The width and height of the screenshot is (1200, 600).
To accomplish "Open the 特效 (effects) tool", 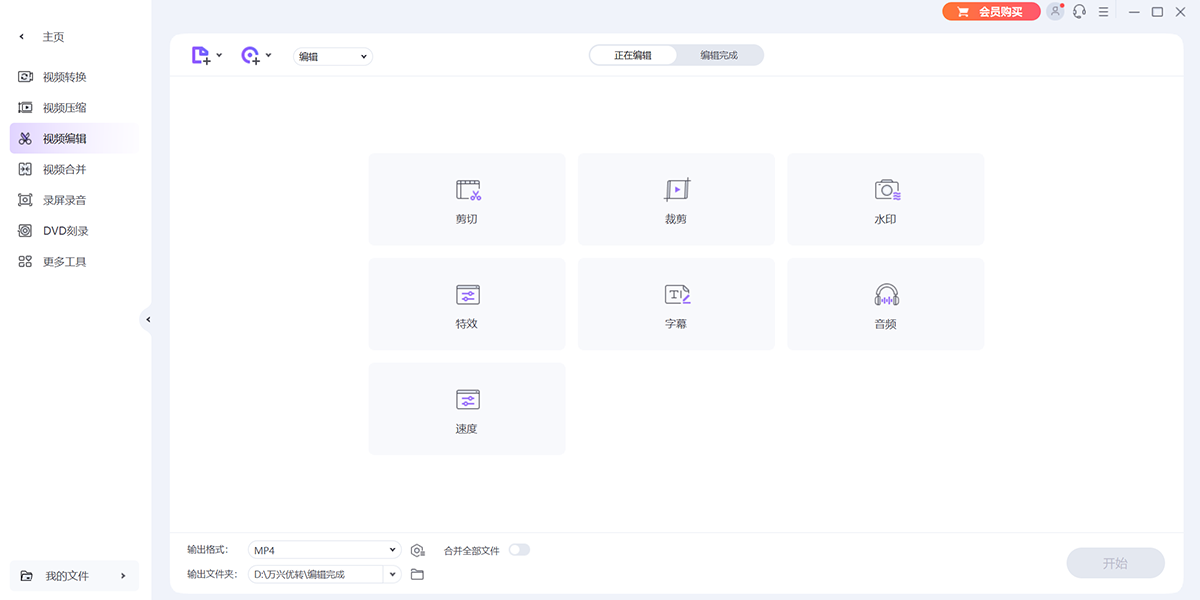I will (467, 304).
